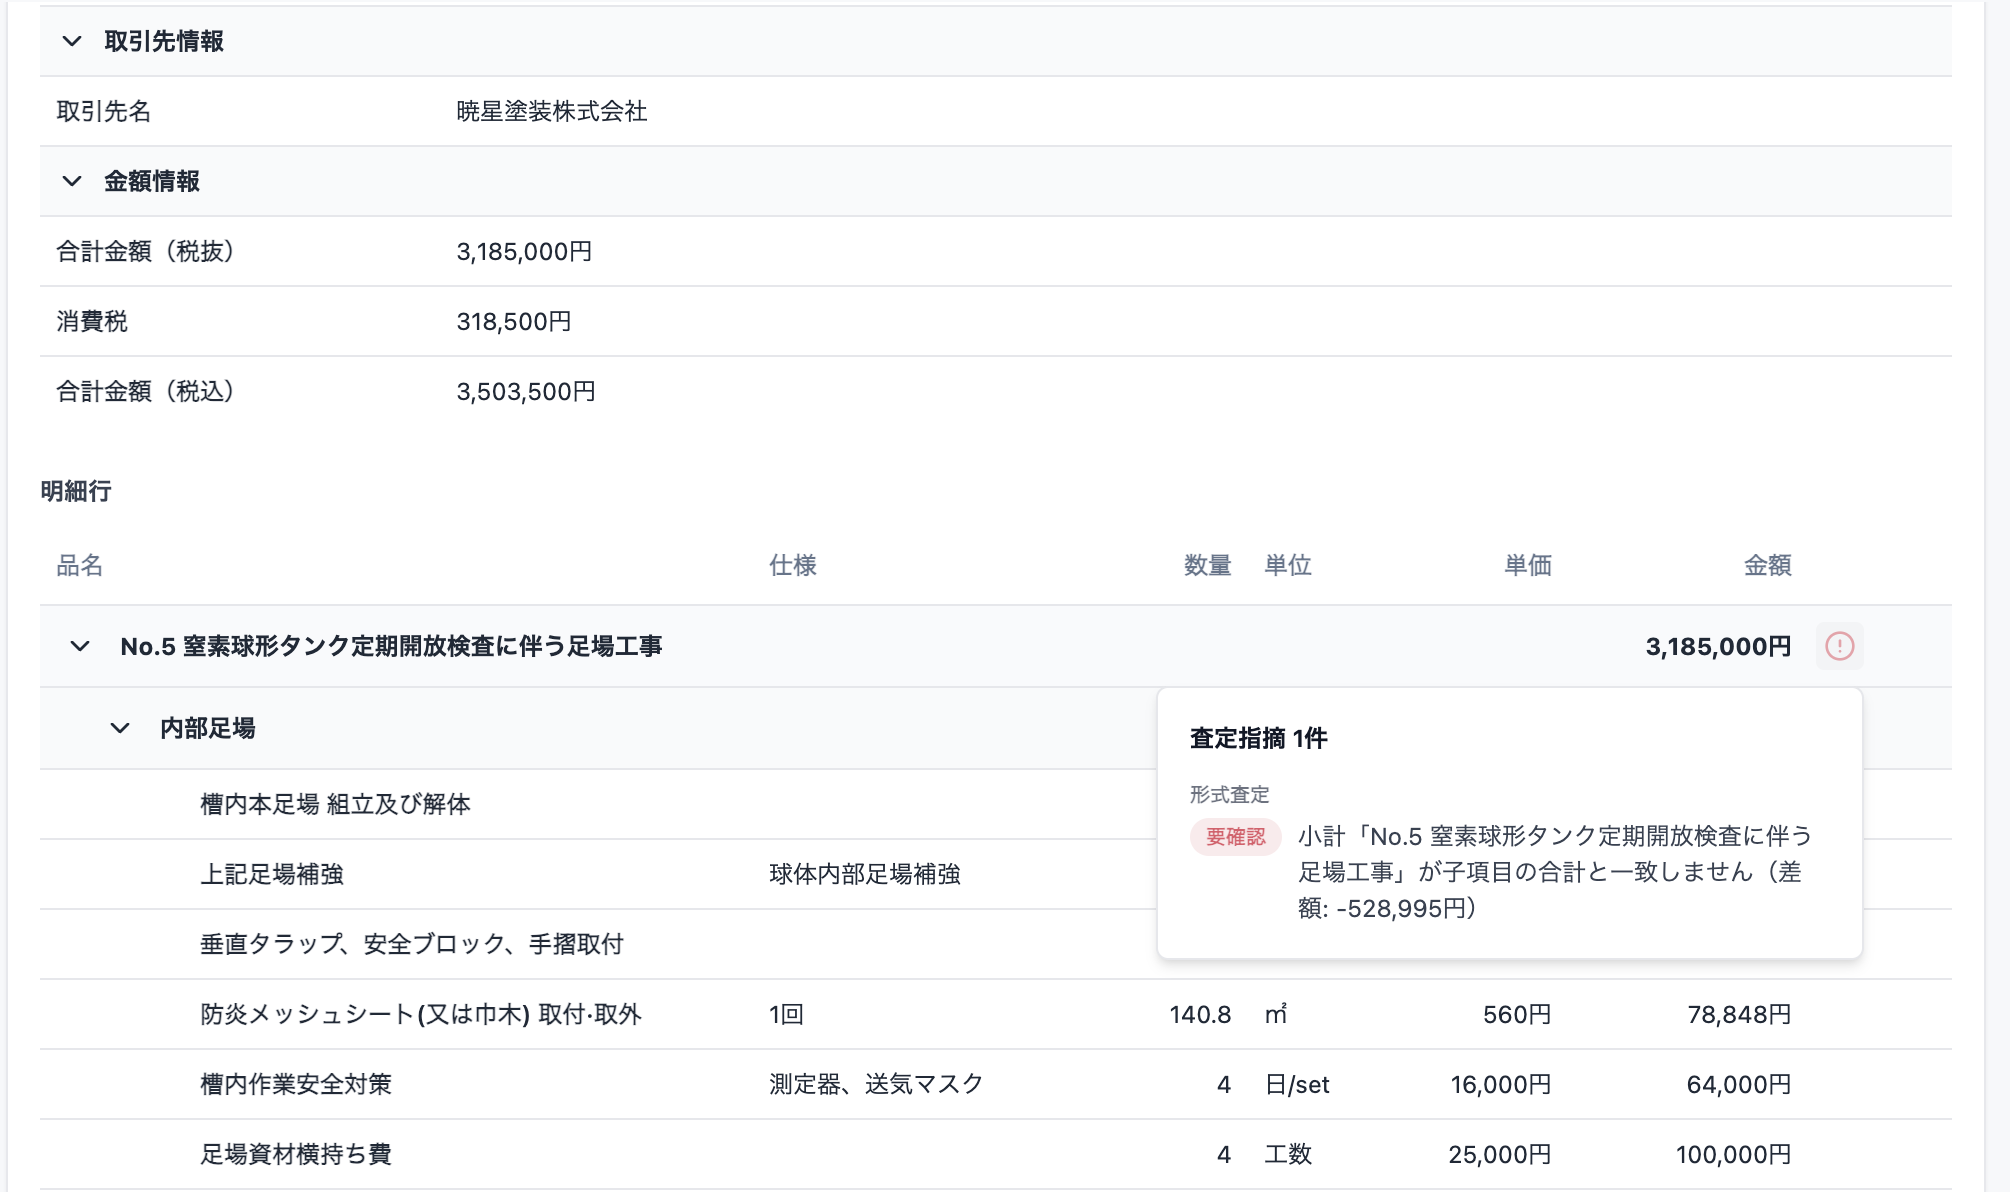The width and height of the screenshot is (2010, 1192).
Task: Select the 槽内本足場 組立及び解体 line item
Action: [336, 804]
